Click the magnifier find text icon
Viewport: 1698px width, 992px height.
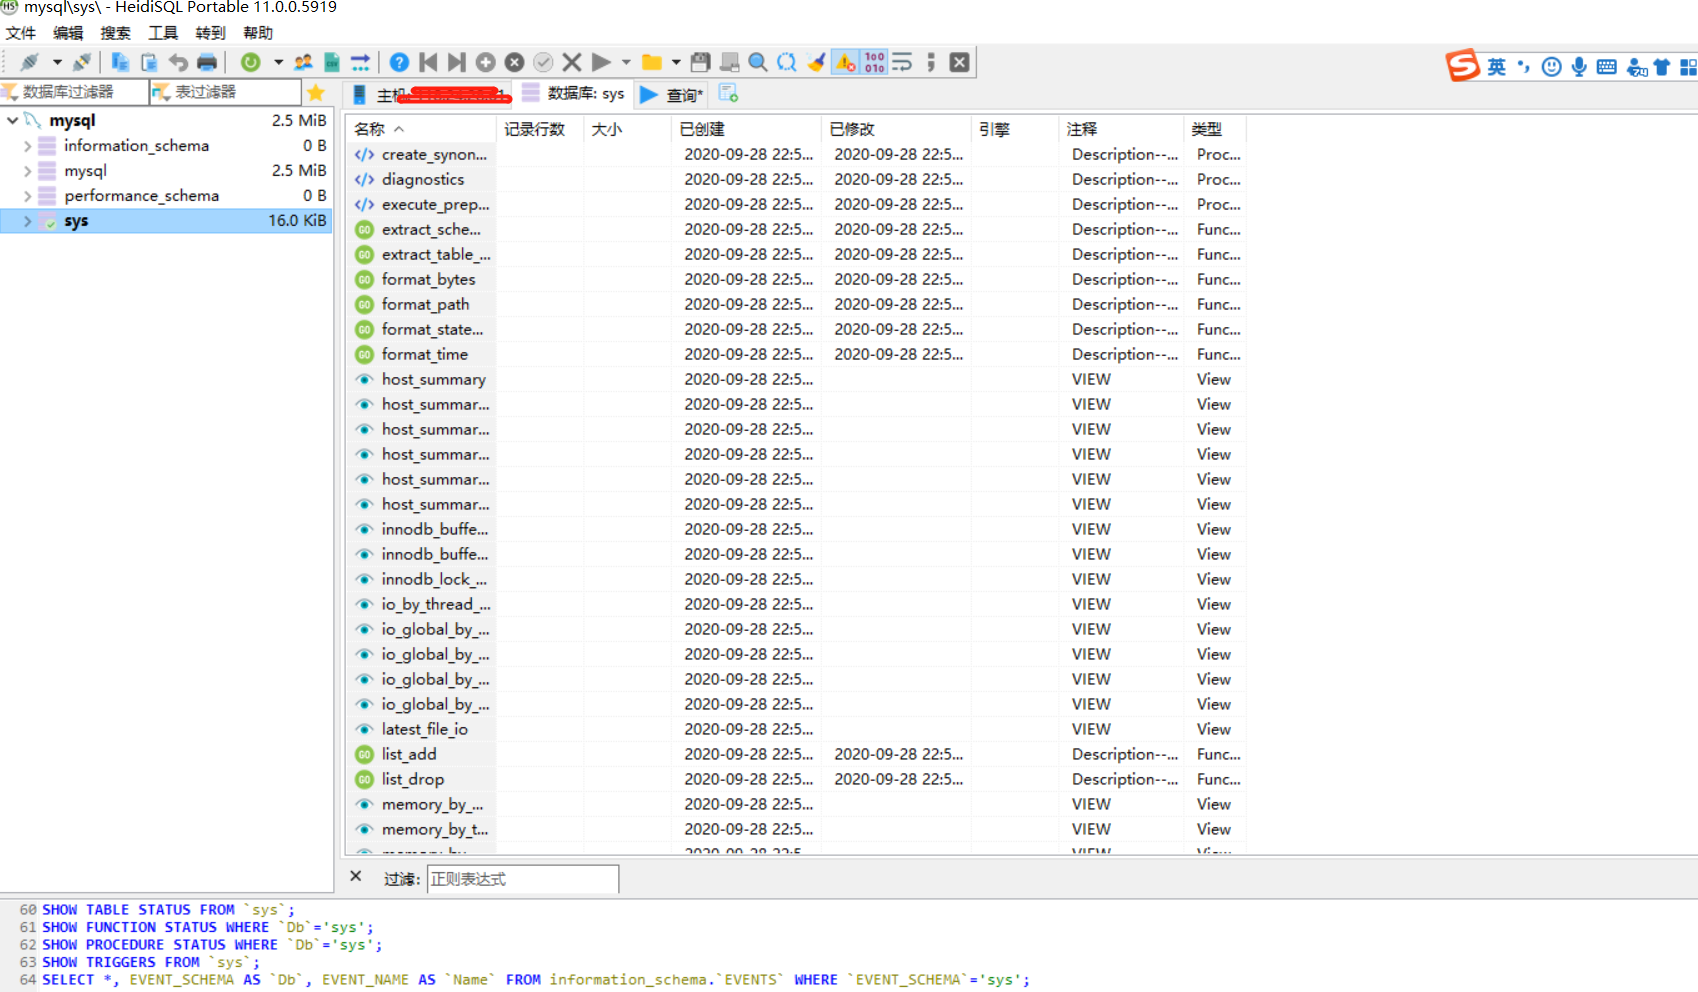coord(758,62)
